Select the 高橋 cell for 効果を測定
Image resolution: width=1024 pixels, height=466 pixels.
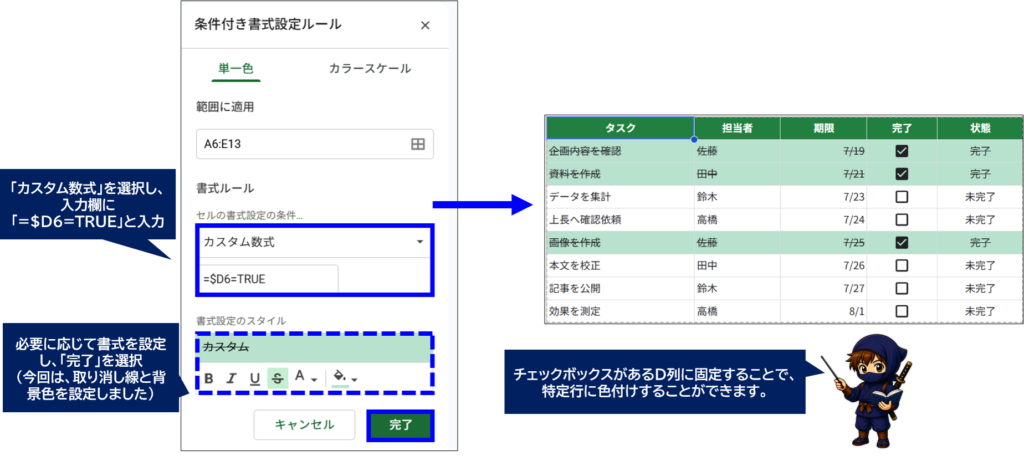[x=737, y=311]
